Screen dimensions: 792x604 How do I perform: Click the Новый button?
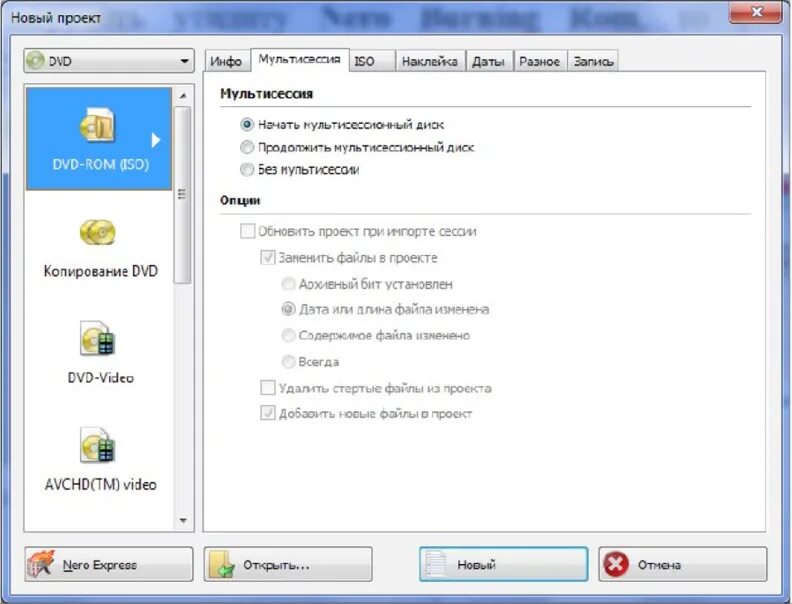coord(504,564)
